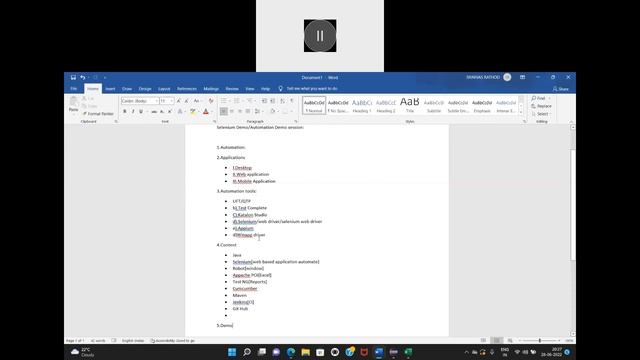This screenshot has height=360, width=640.
Task: Click the Paste clipboard icon
Action: 73,101
